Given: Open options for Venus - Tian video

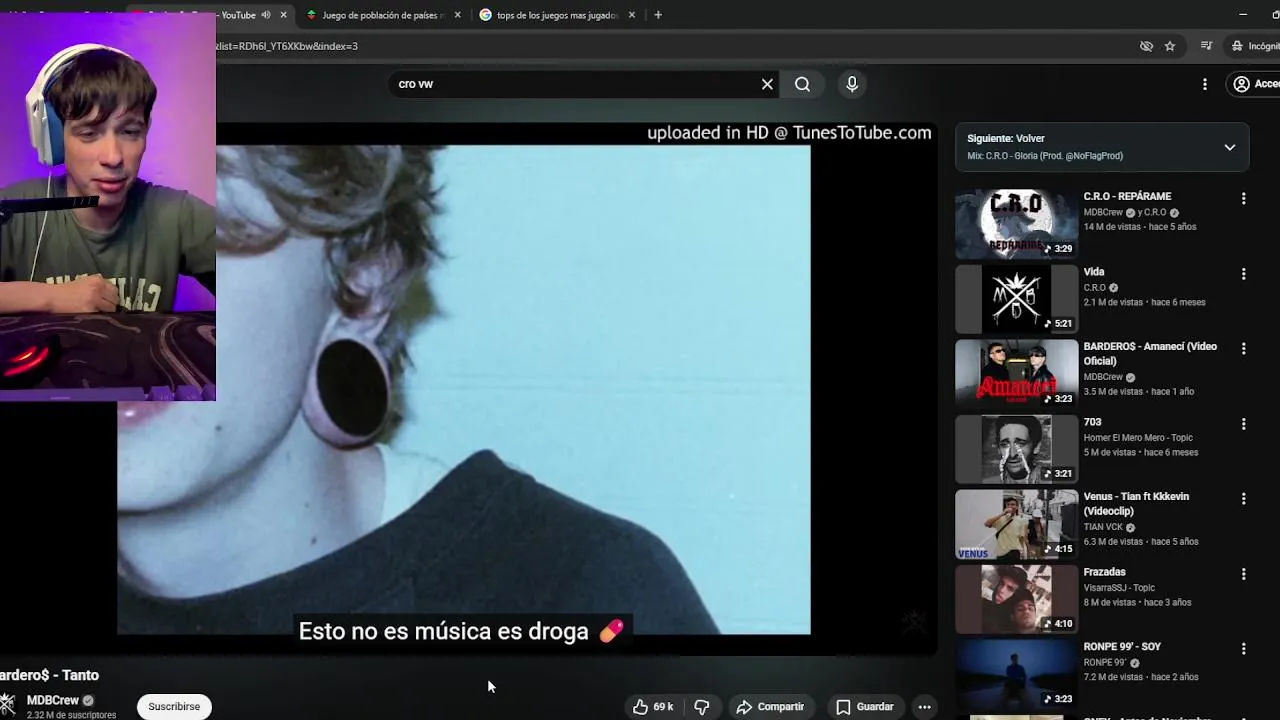Looking at the screenshot, I should click(x=1243, y=498).
